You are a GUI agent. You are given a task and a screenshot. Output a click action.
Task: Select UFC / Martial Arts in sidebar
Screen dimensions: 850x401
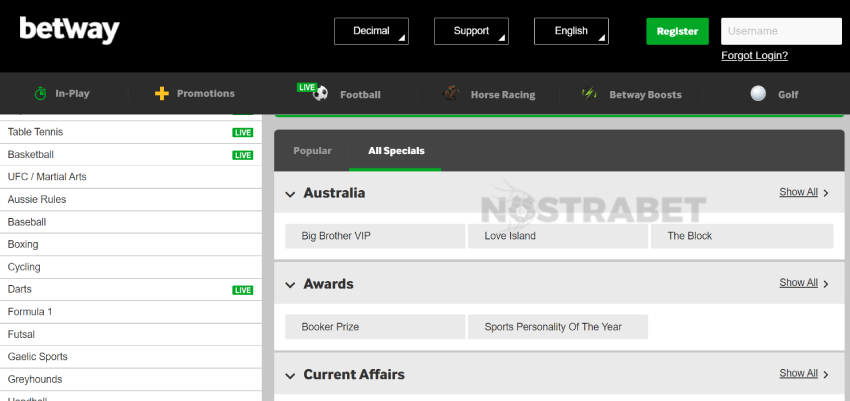pyautogui.click(x=131, y=177)
